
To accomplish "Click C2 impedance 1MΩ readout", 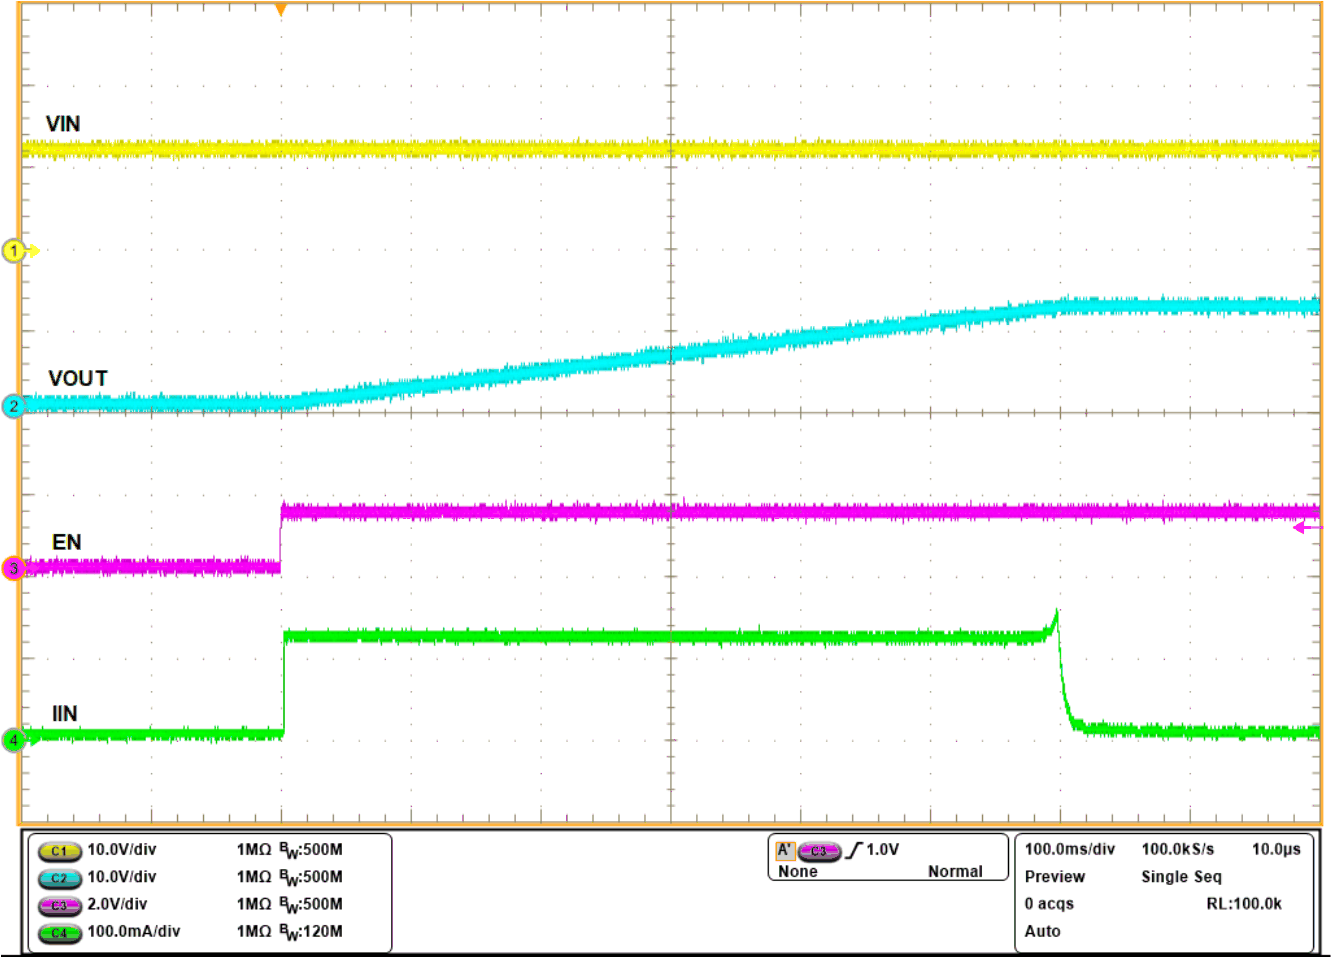I will [x=254, y=877].
